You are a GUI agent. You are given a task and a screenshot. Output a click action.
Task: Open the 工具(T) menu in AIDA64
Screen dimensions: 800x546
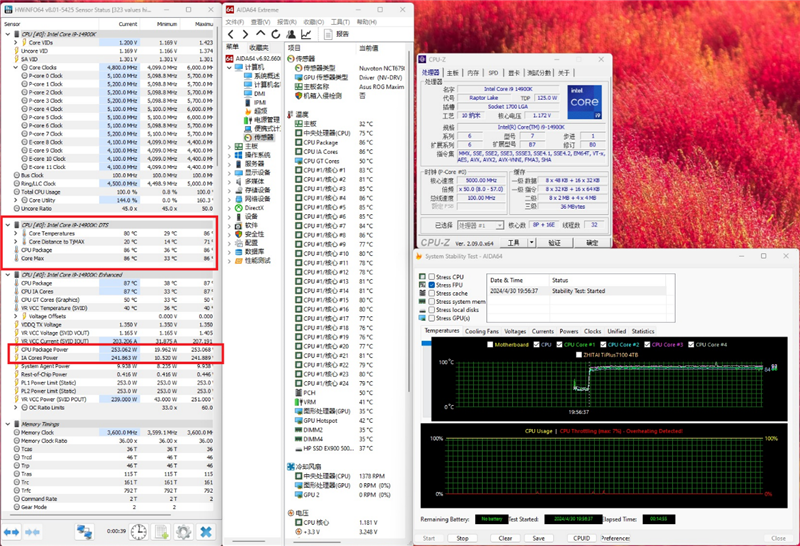click(x=340, y=22)
